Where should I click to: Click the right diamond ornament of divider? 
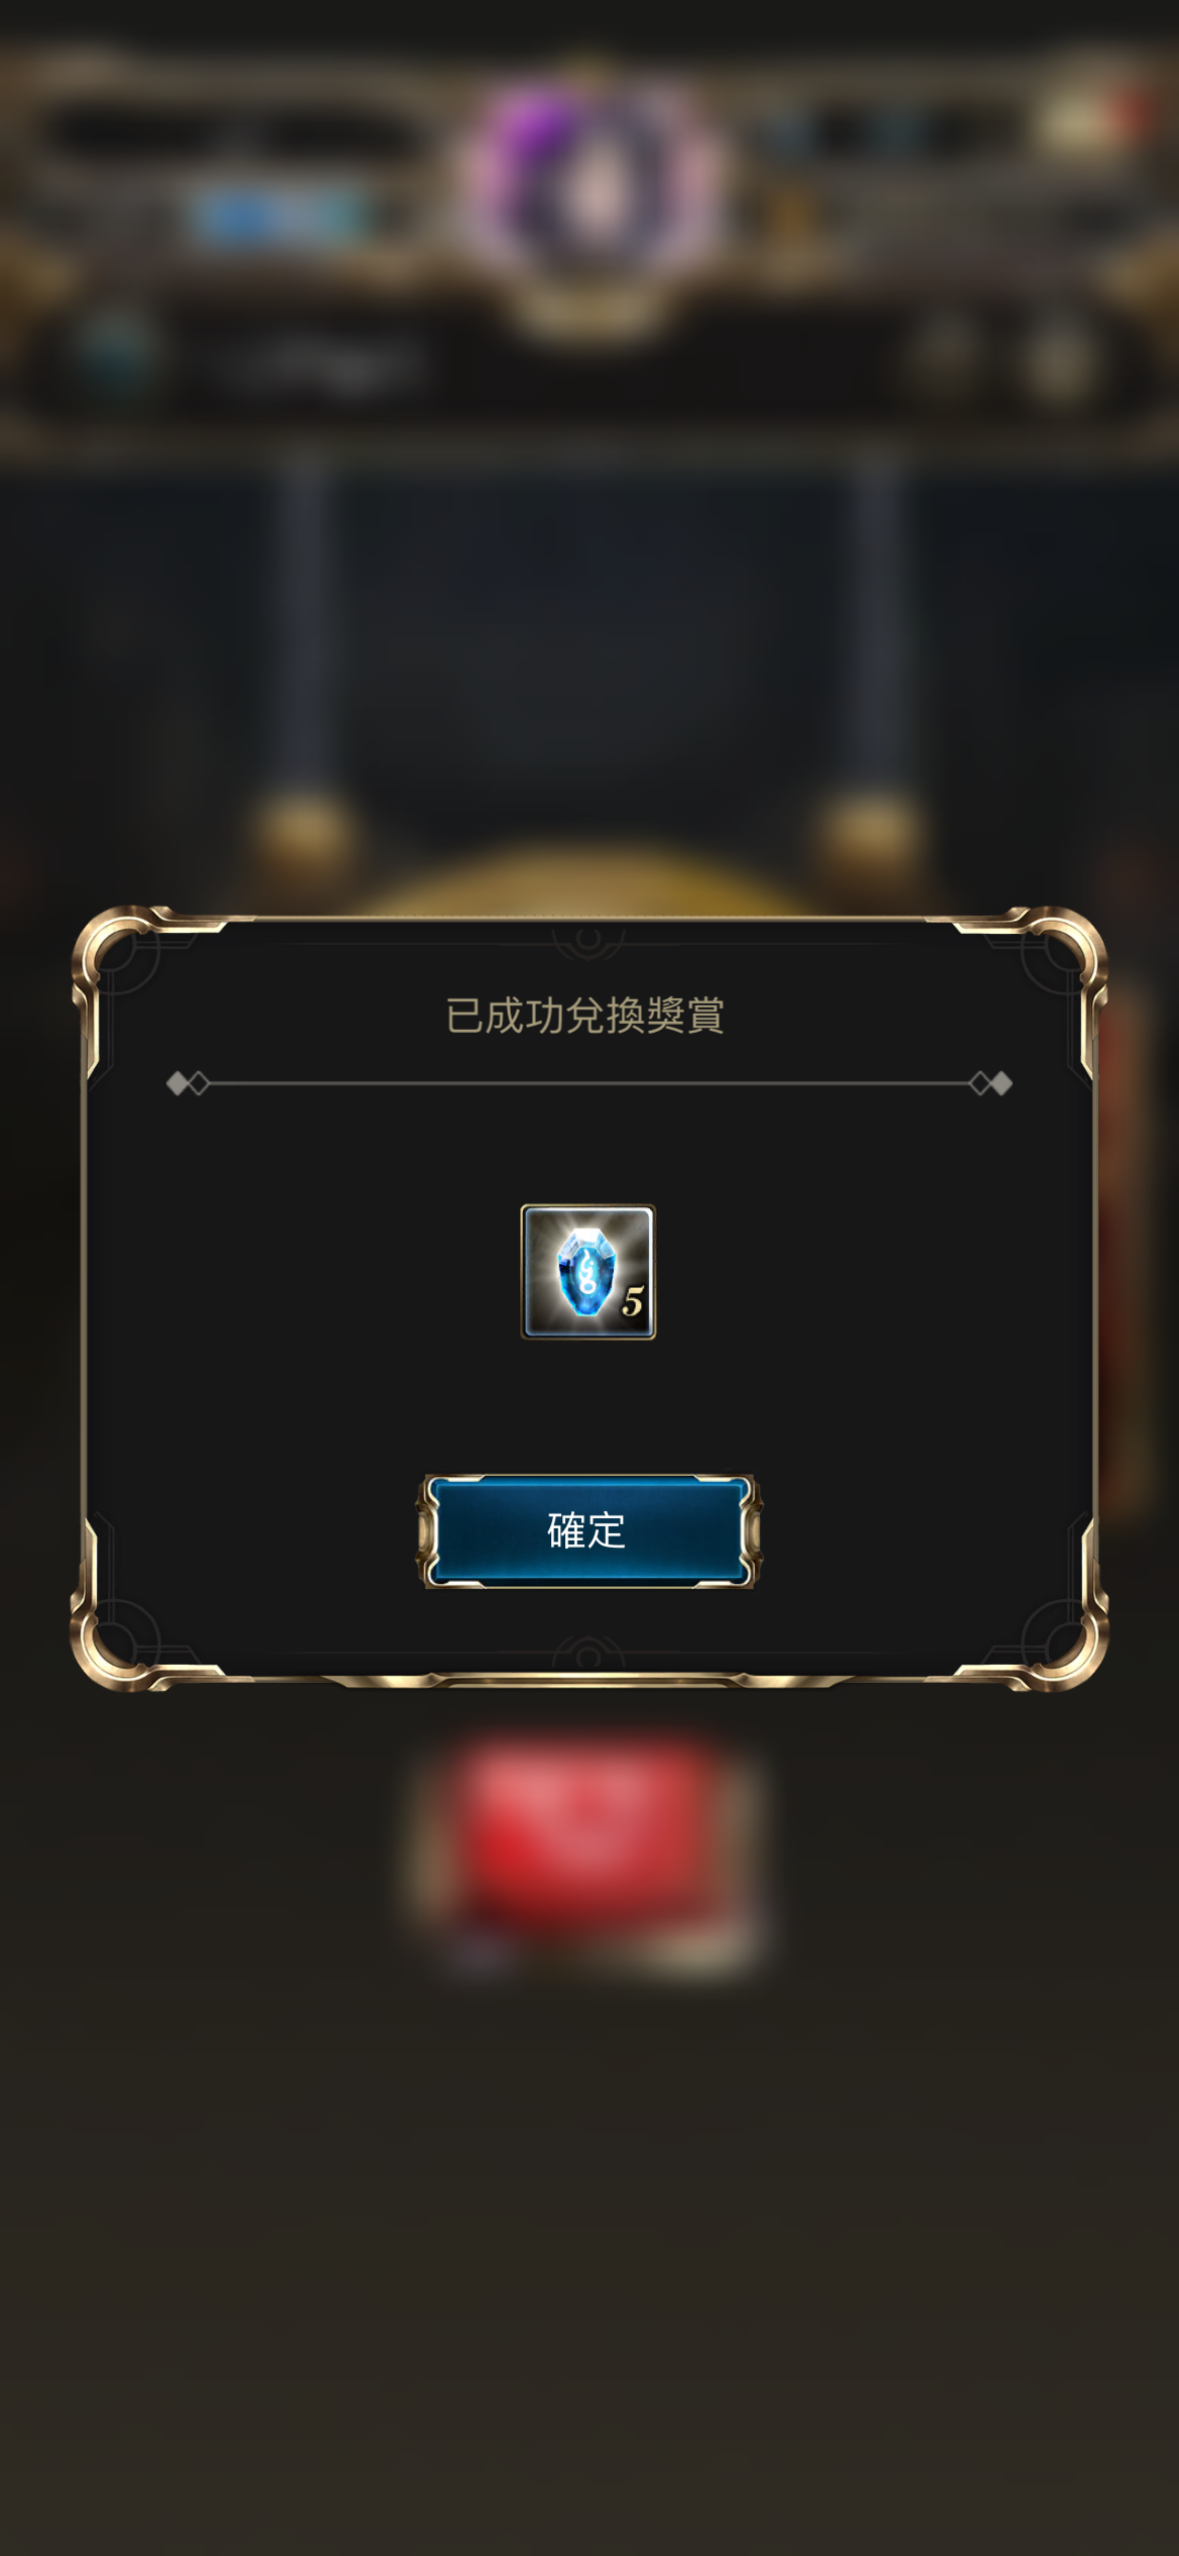click(991, 1083)
